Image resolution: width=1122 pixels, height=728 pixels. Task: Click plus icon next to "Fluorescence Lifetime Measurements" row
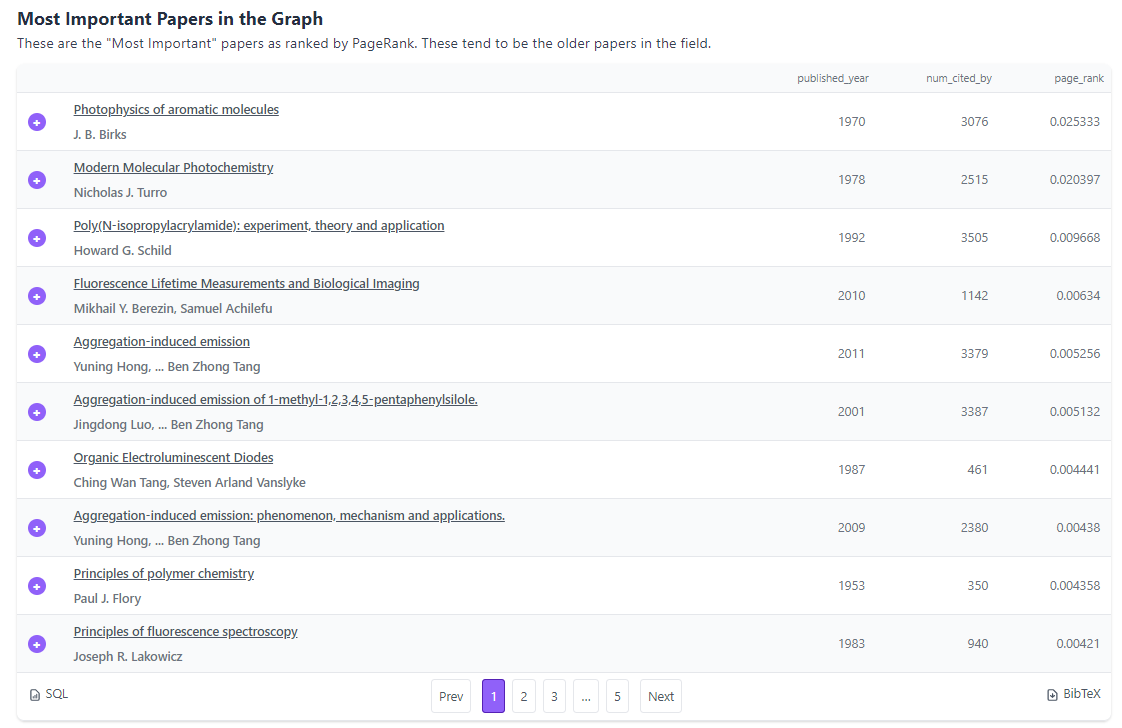click(x=37, y=296)
